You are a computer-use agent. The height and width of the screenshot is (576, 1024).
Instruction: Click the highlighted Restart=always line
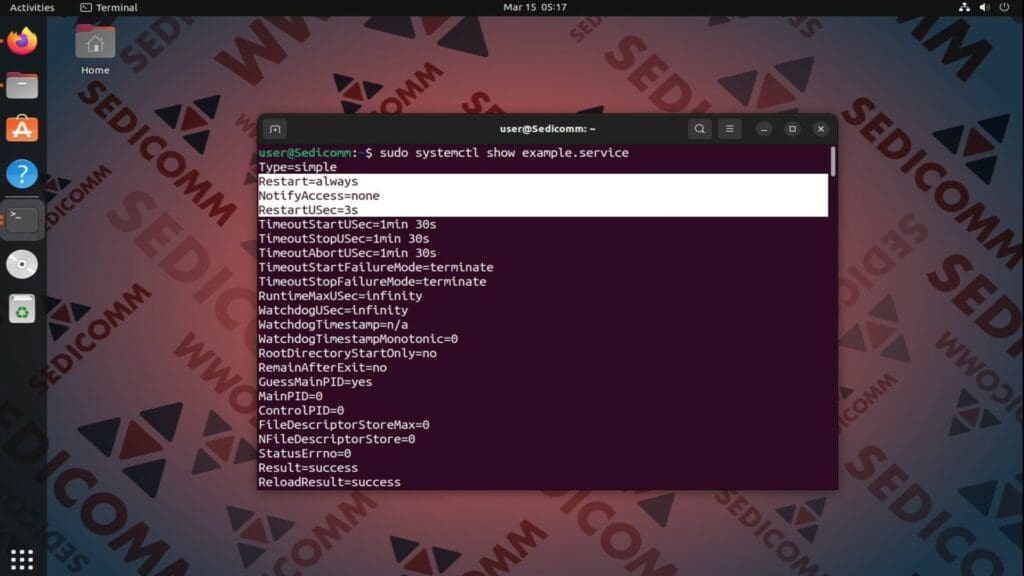(x=308, y=182)
